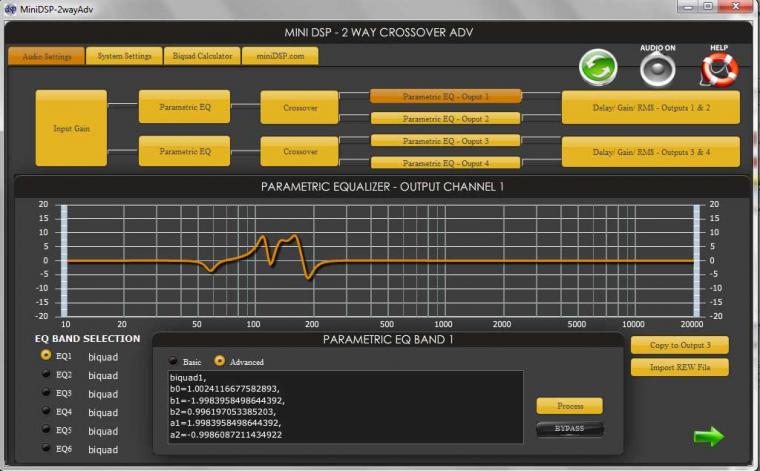Select the EQ5 band radio button

(x=46, y=429)
